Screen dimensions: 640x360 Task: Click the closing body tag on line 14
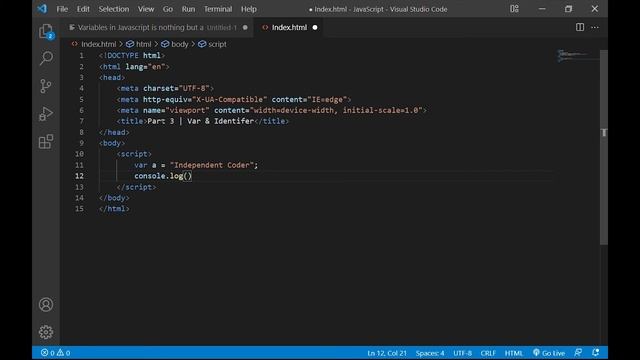click(114, 198)
